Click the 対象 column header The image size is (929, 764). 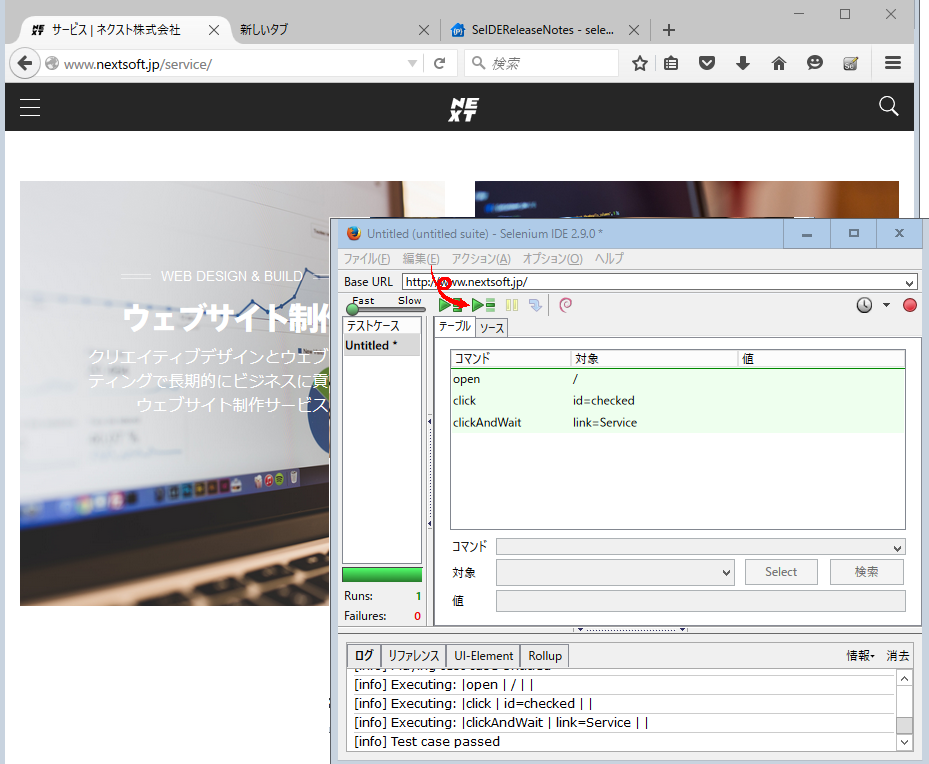pyautogui.click(x=655, y=359)
